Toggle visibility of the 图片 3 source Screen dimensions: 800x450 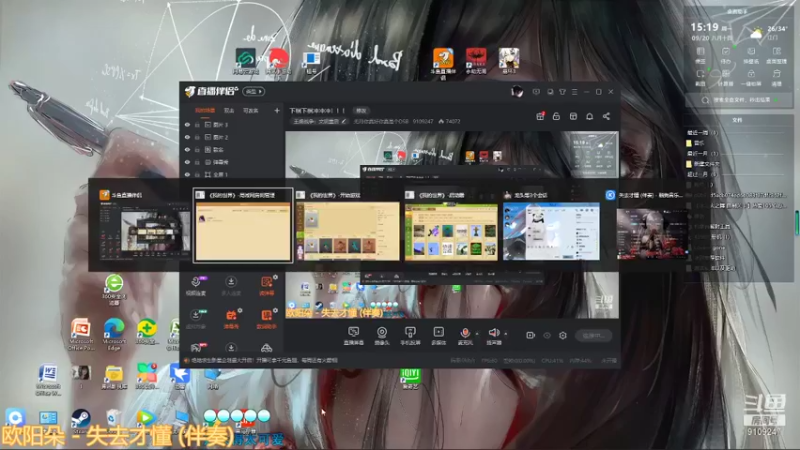click(187, 124)
